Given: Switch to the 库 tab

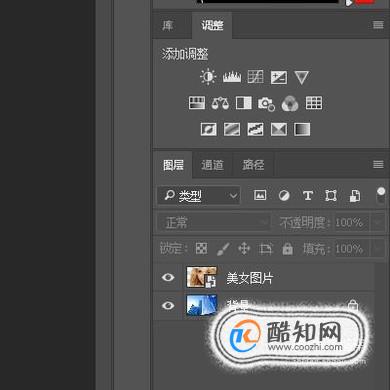Looking at the screenshot, I should (168, 25).
